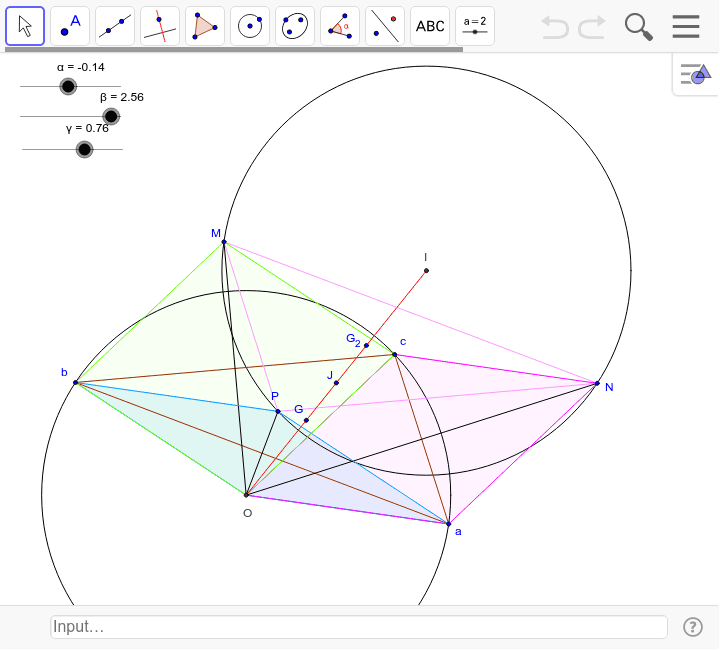Viewport: 720px width, 650px height.
Task: Select point a on the lower circle
Action: pyautogui.click(x=449, y=524)
